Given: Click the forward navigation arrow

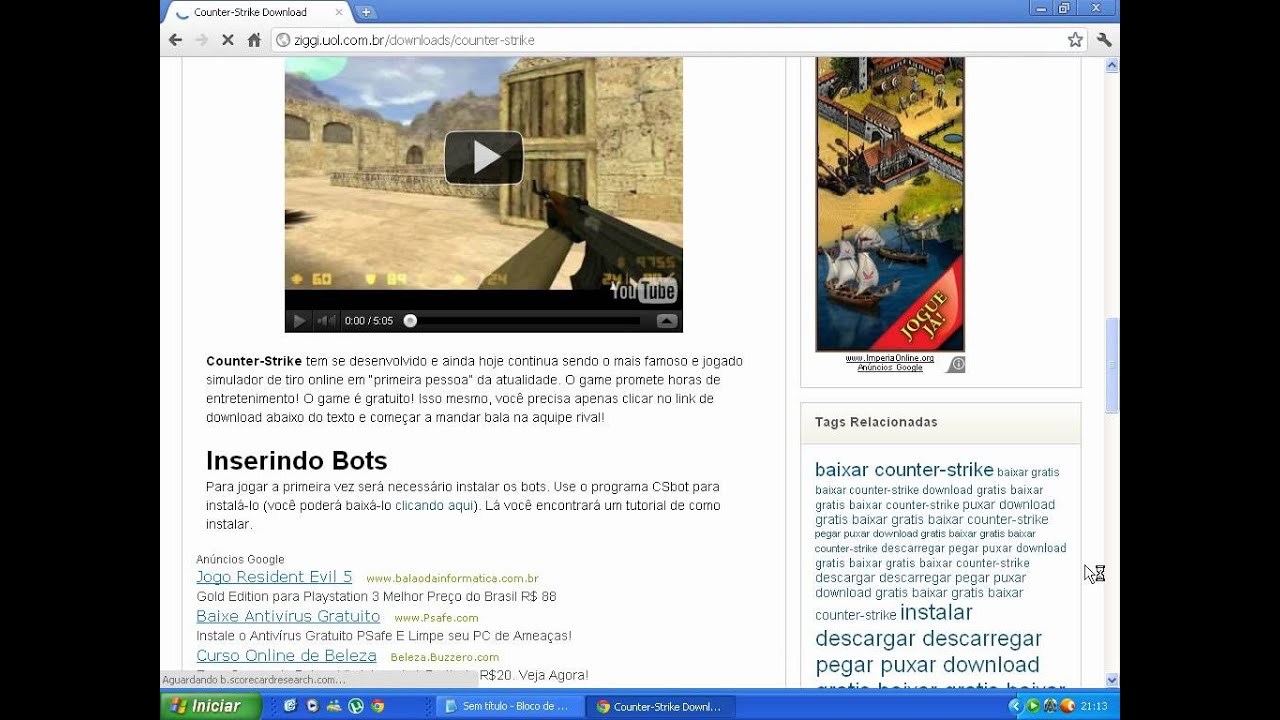Looking at the screenshot, I should point(201,40).
